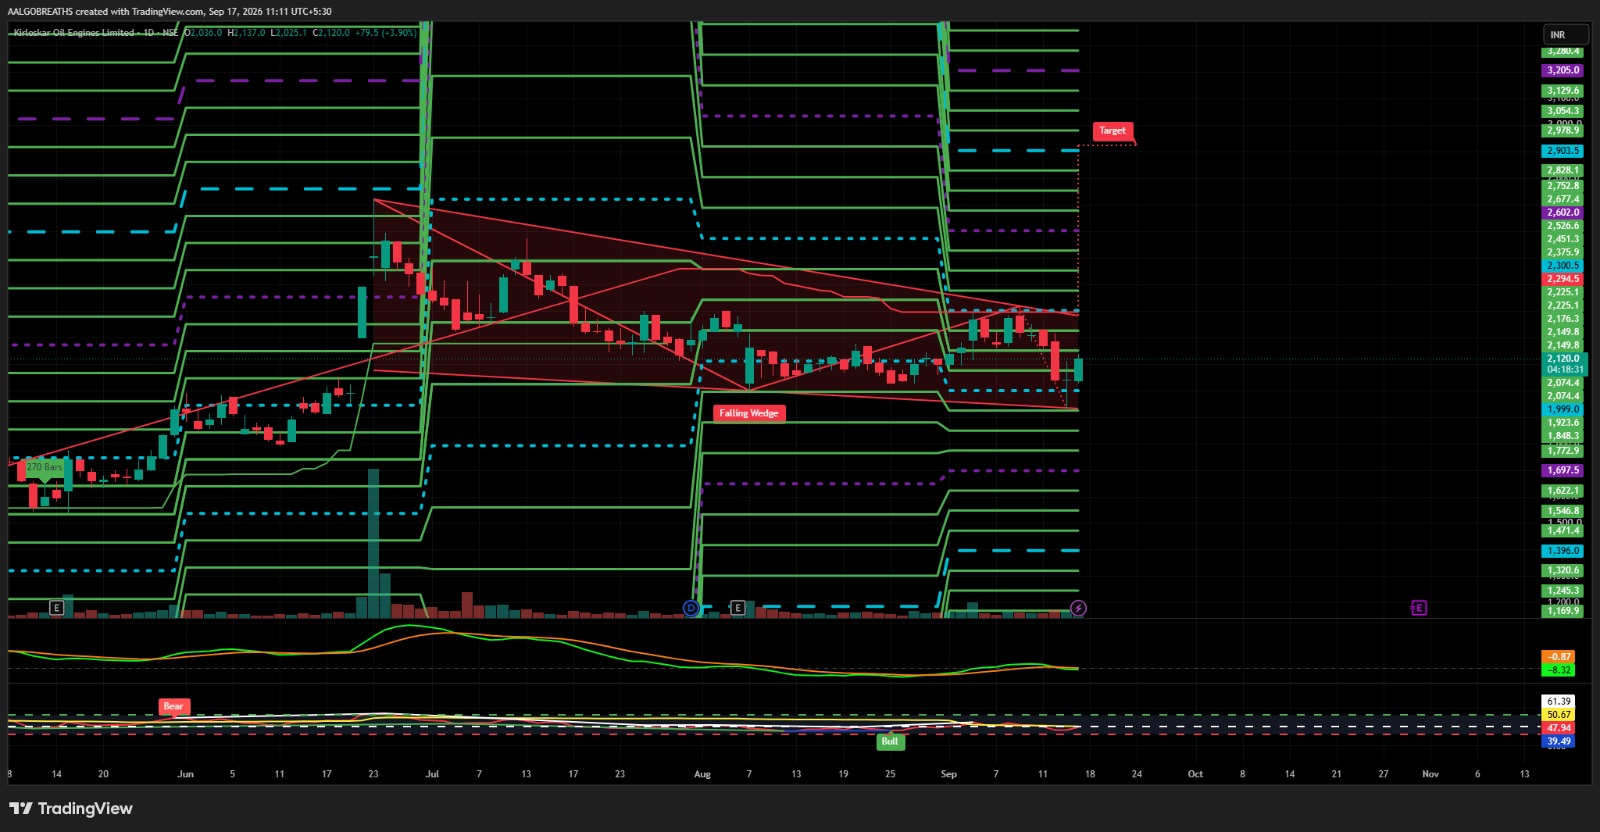Click the white 61.39 indicator value
Image resolution: width=1600 pixels, height=832 pixels.
tap(1559, 701)
